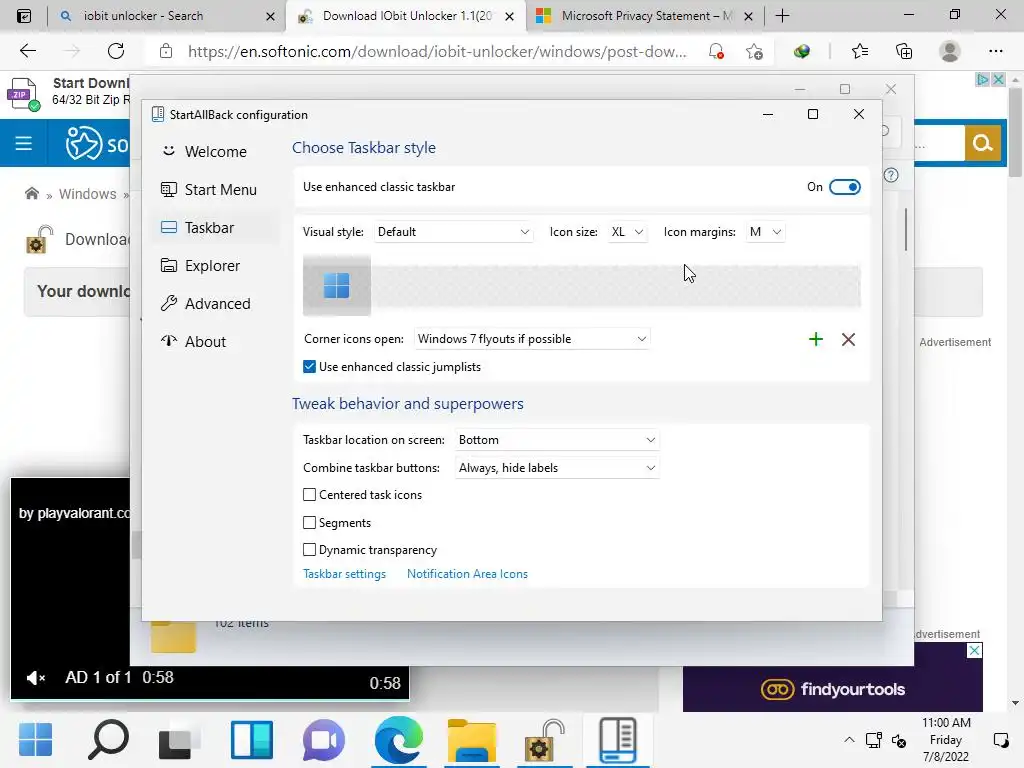
Task: Open the Icon margins dropdown
Action: click(x=765, y=232)
